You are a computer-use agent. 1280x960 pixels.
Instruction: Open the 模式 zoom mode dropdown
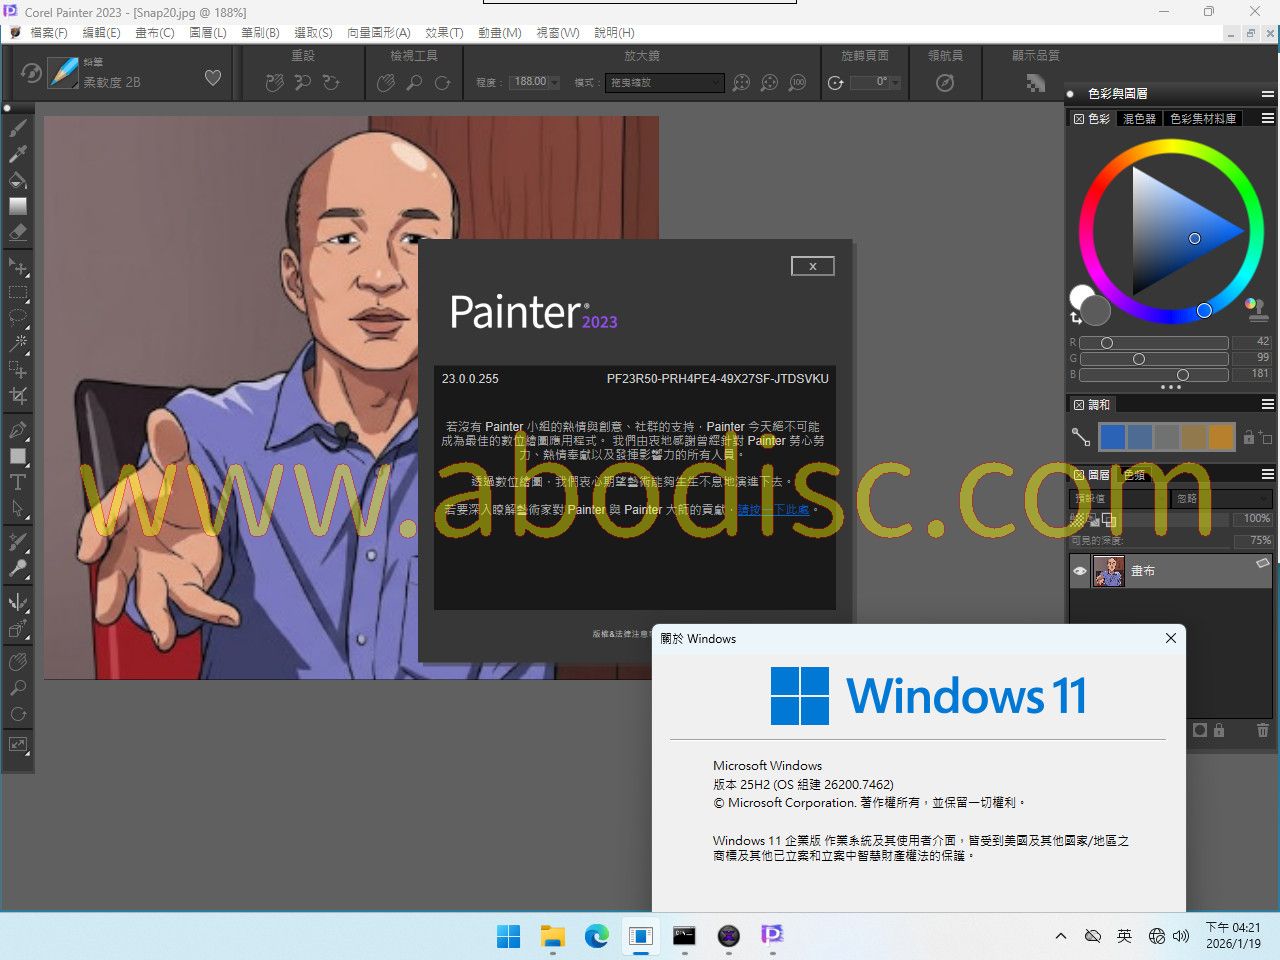coord(664,83)
